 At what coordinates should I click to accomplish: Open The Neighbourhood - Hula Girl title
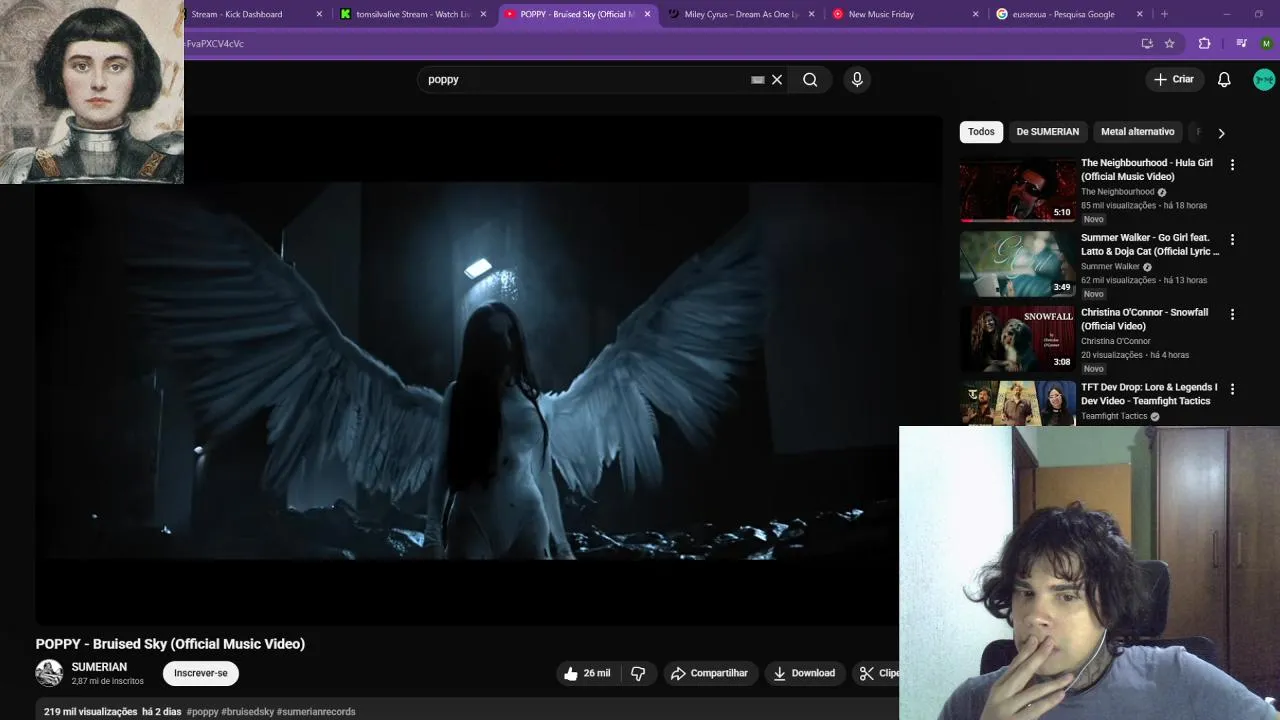(1147, 170)
